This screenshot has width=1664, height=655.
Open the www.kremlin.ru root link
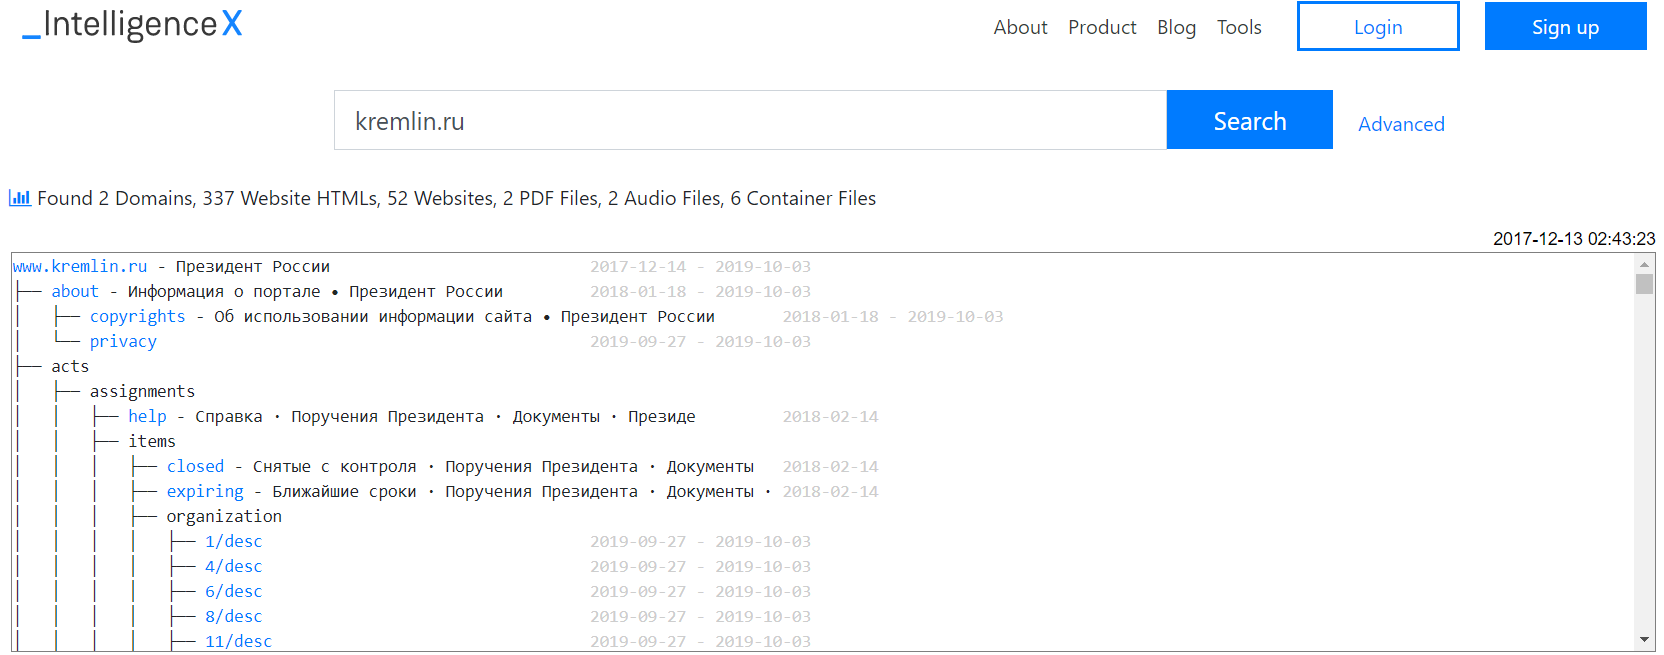(x=80, y=267)
